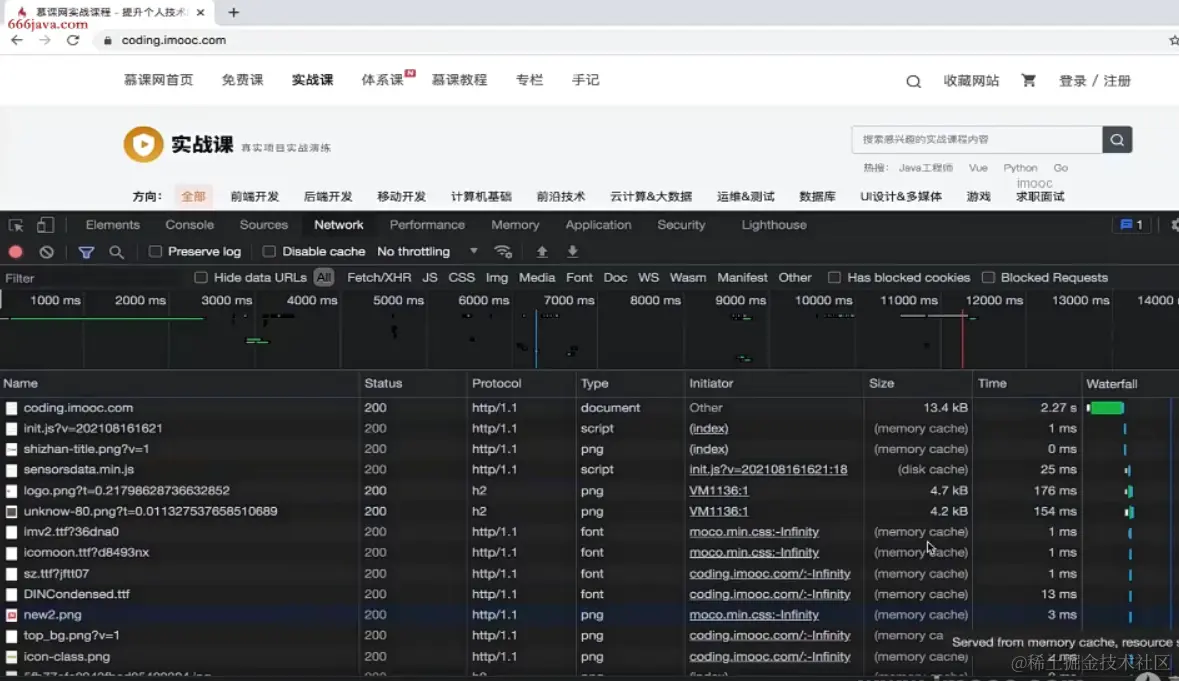Switch to the Sources tab
This screenshot has height=681, width=1179.
tap(264, 225)
